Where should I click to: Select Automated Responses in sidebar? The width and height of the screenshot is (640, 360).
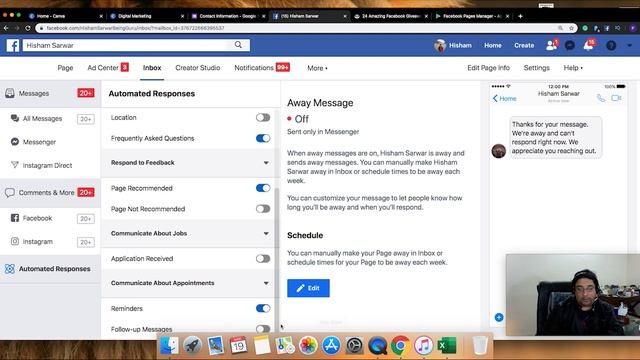[50, 269]
